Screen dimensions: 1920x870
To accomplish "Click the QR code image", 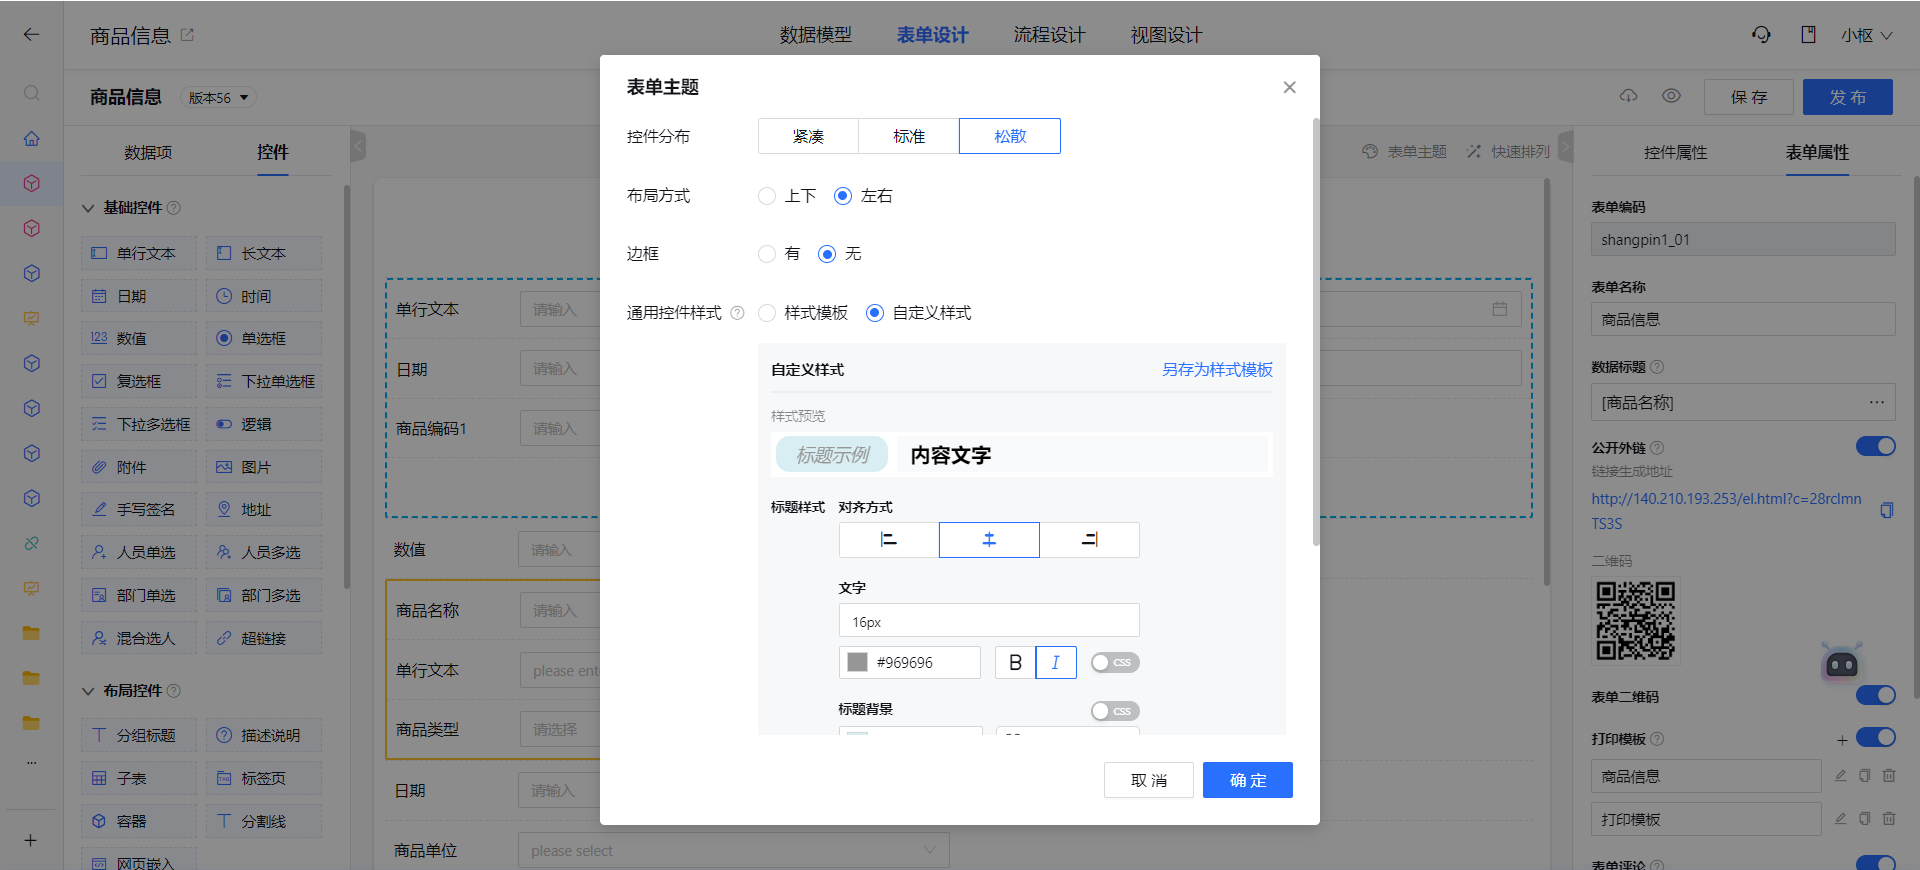I will pyautogui.click(x=1636, y=620).
